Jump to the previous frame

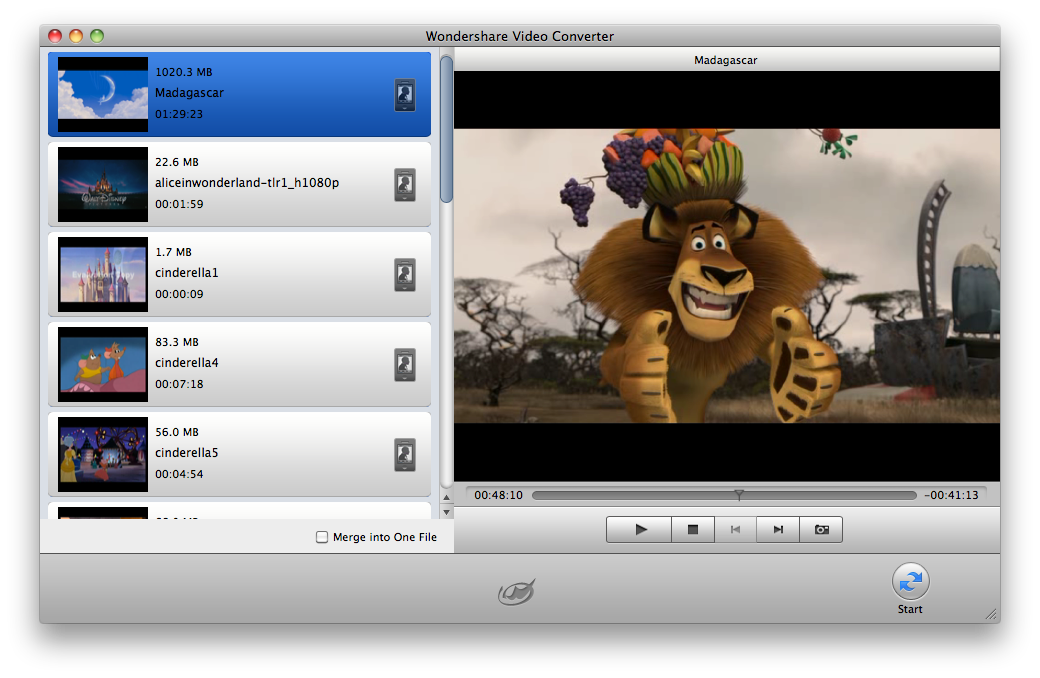click(x=735, y=529)
